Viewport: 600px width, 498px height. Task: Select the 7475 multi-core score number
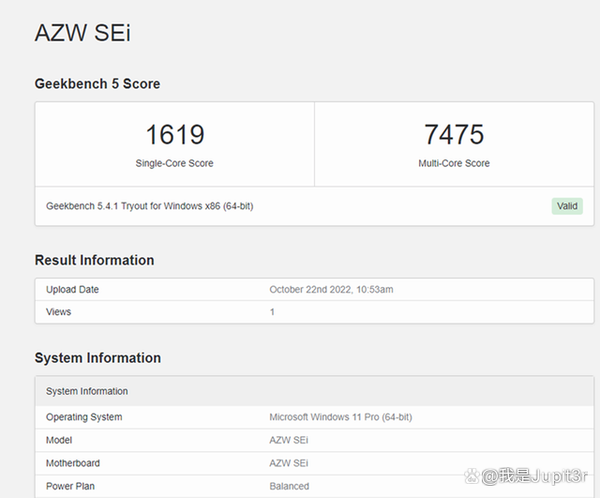tap(453, 134)
